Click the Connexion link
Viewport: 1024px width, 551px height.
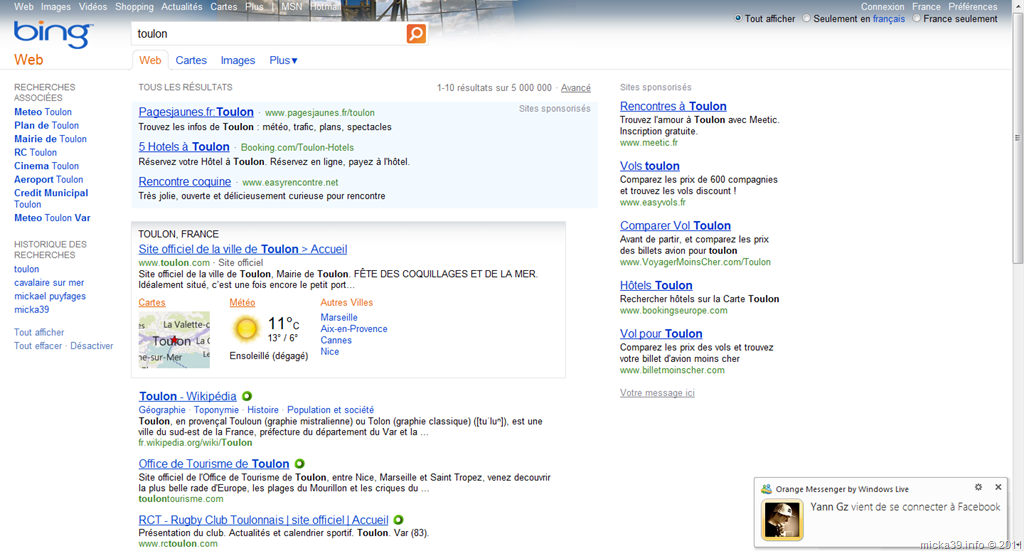(882, 7)
